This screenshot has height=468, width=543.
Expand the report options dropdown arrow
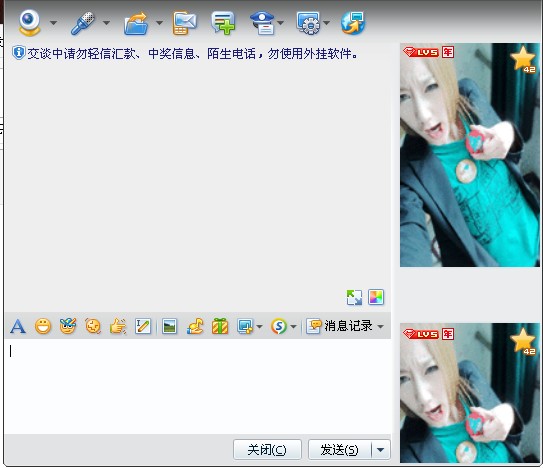point(281,23)
